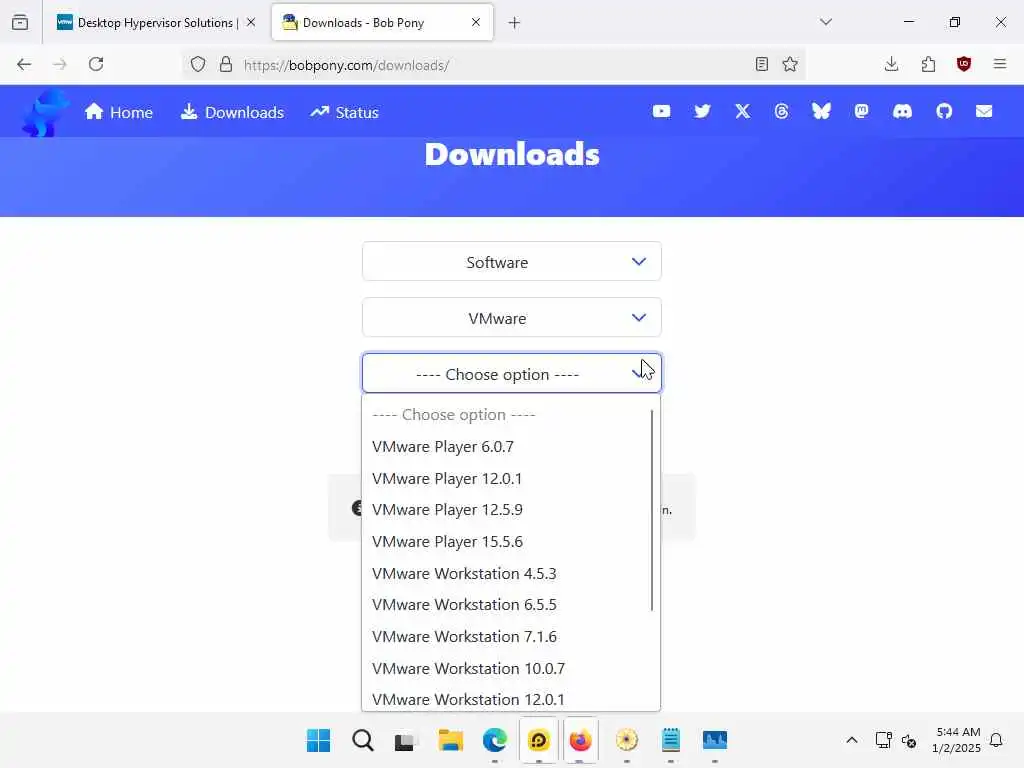The height and width of the screenshot is (768, 1024).
Task: Open Task View on taskbar
Action: click(405, 741)
